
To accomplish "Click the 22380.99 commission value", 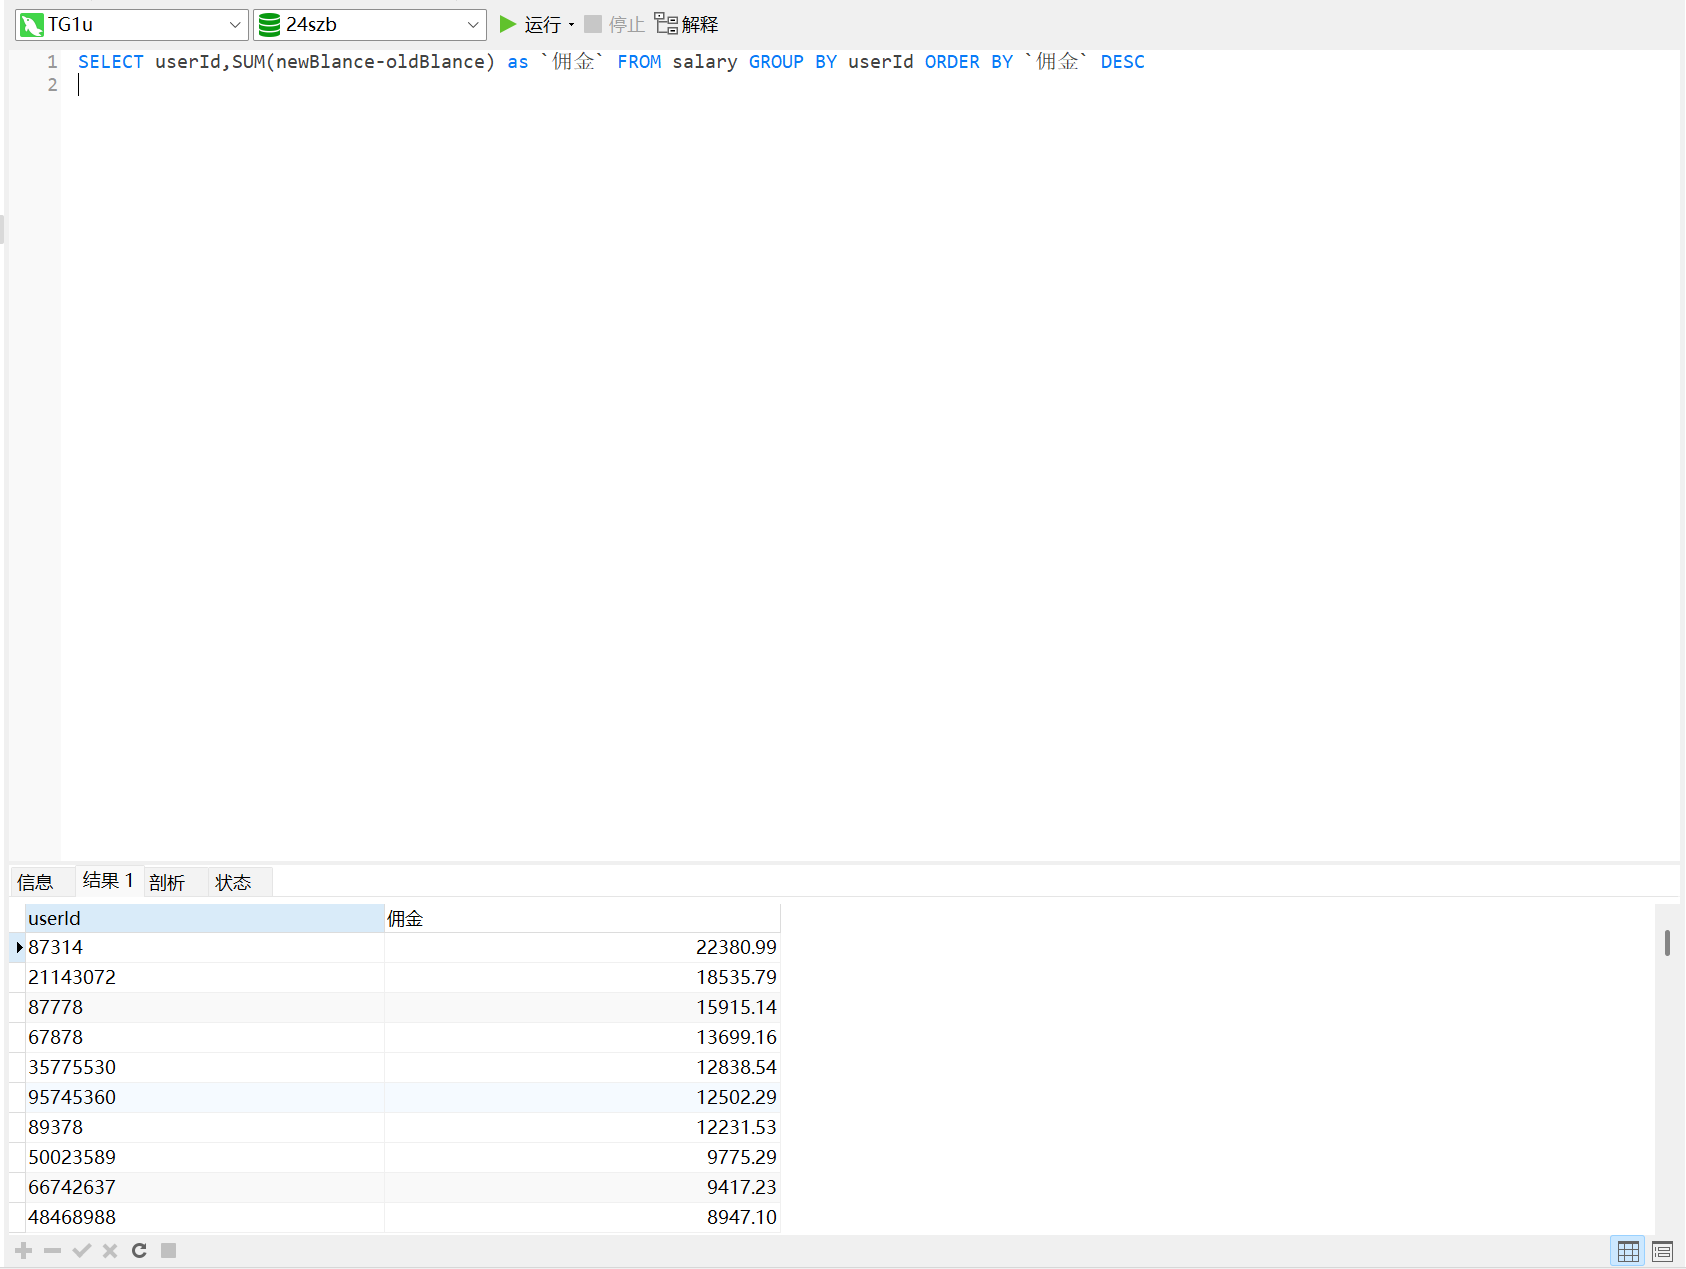I will click(x=736, y=947).
